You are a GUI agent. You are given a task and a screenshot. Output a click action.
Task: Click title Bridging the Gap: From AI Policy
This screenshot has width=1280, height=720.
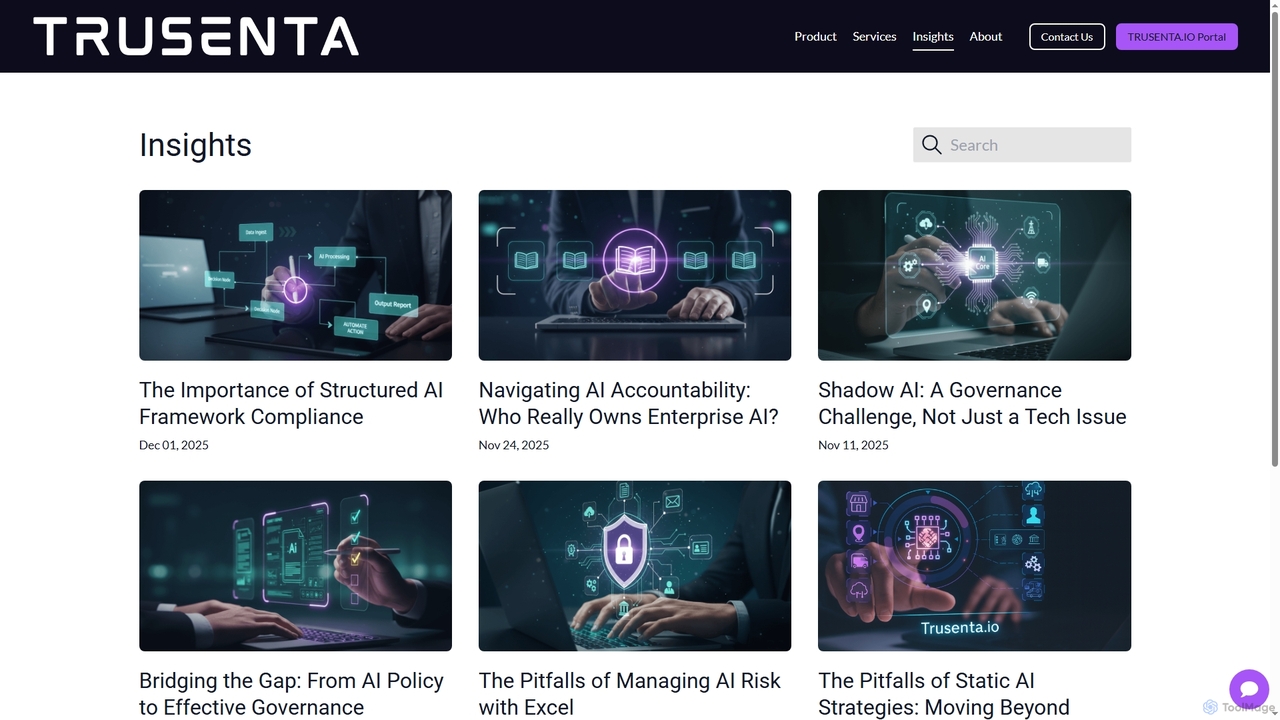291,694
